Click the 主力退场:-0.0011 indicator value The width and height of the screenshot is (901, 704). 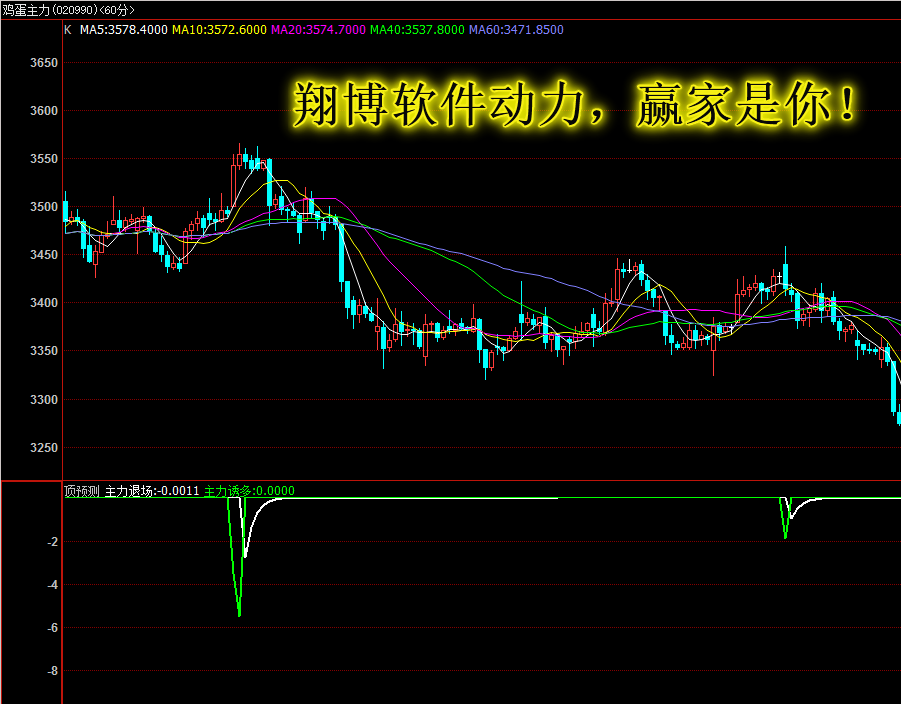click(x=152, y=491)
